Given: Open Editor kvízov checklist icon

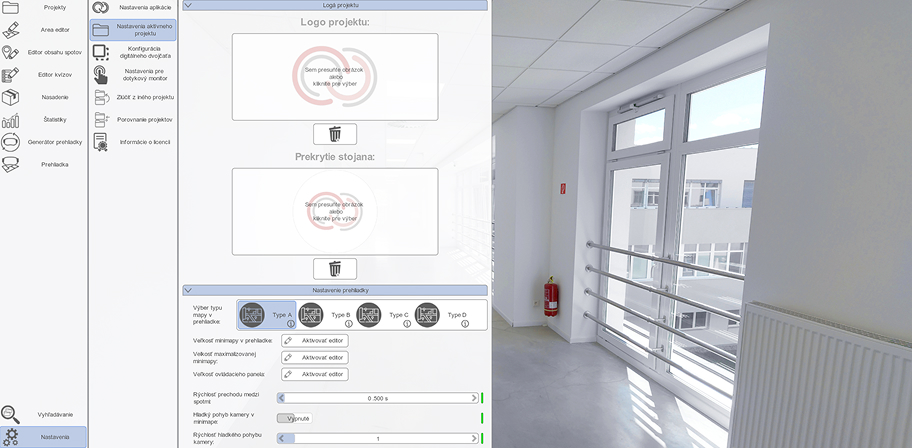Looking at the screenshot, I should (x=10, y=75).
